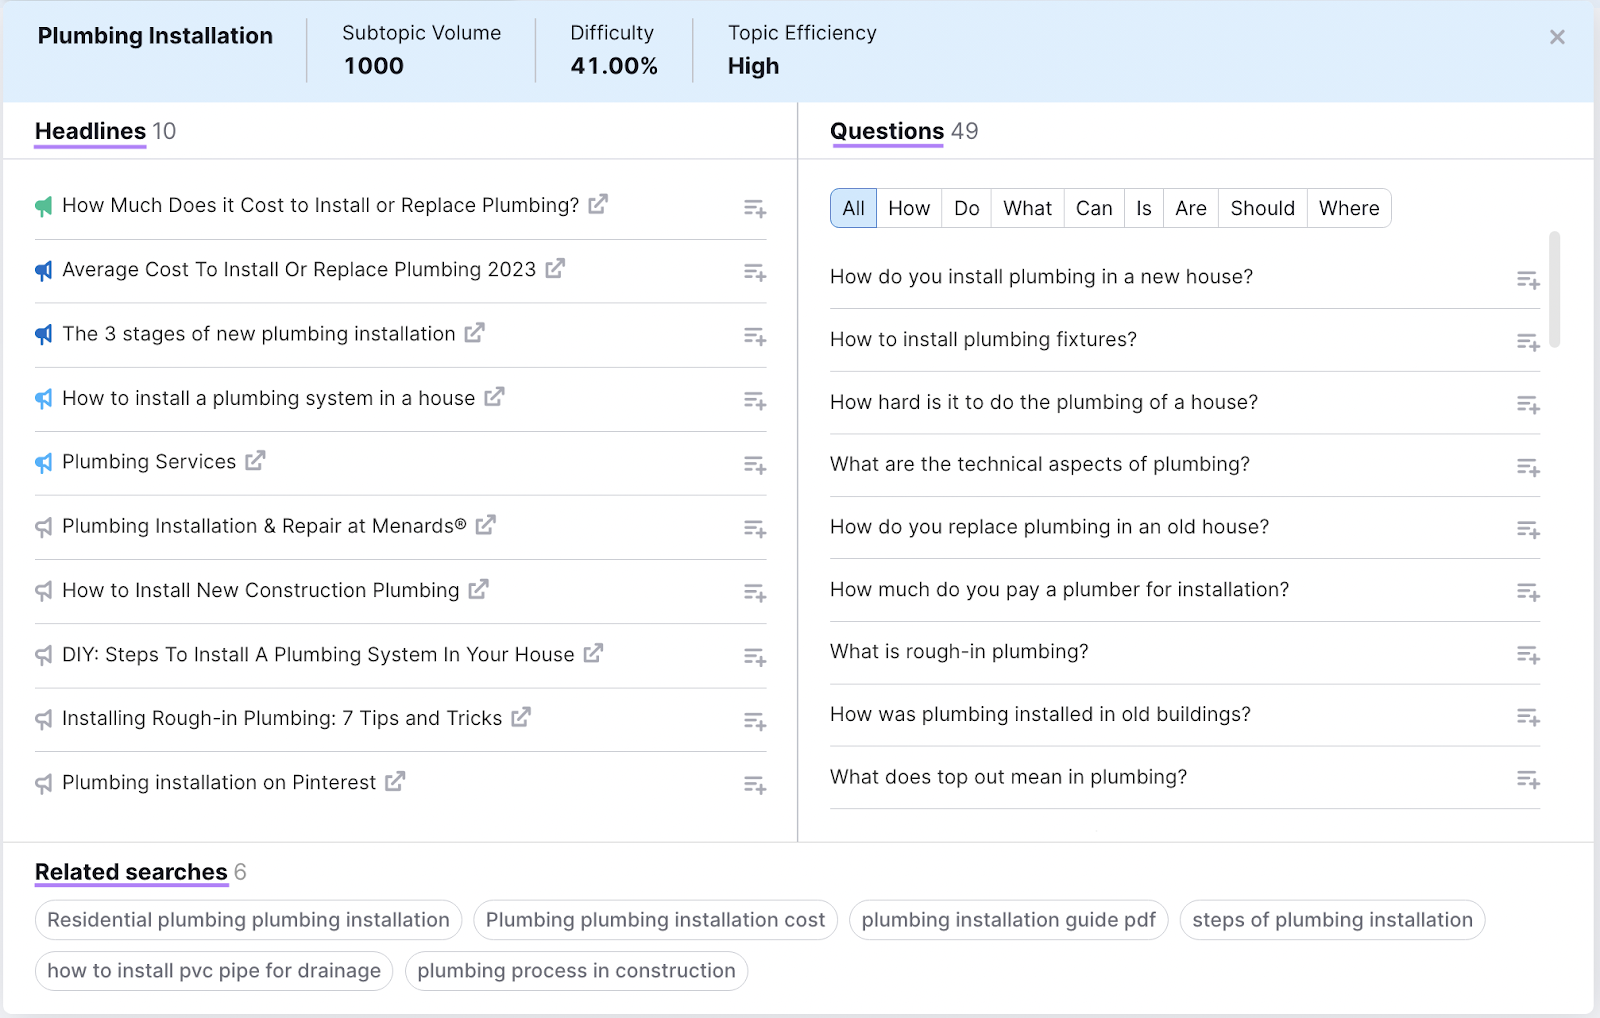Image resolution: width=1600 pixels, height=1018 pixels.
Task: Open external link for 'Plumbing Services' headline
Action: pyautogui.click(x=256, y=461)
